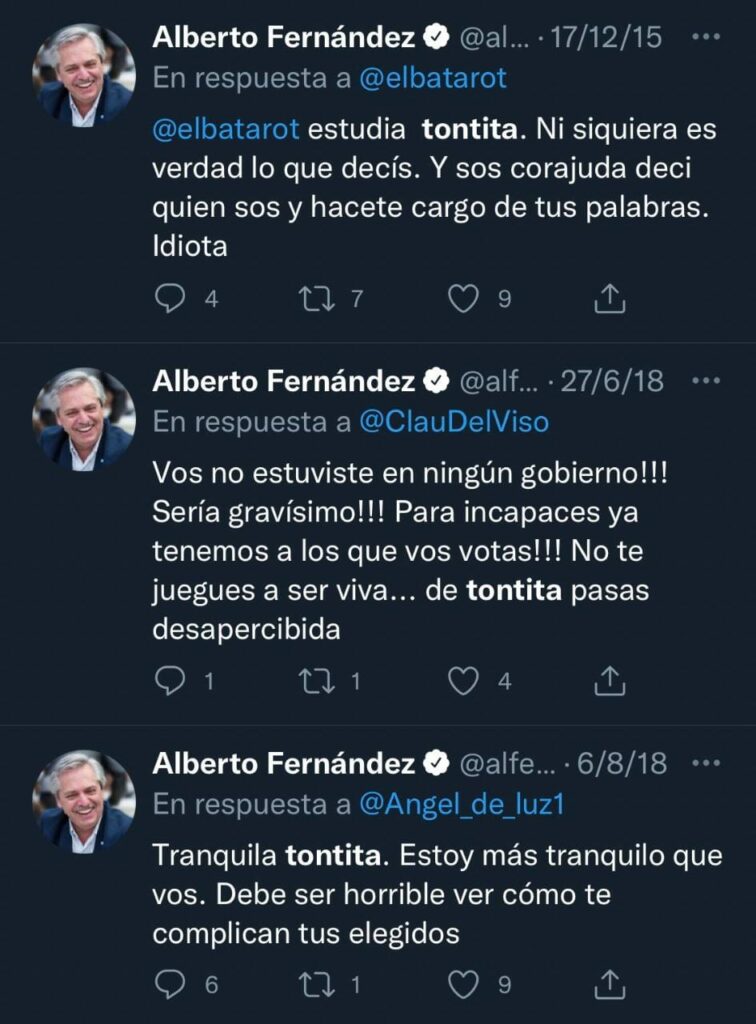This screenshot has height=1024, width=756.
Task: Open more options on the 6/8/18 tweet
Action: (x=706, y=763)
